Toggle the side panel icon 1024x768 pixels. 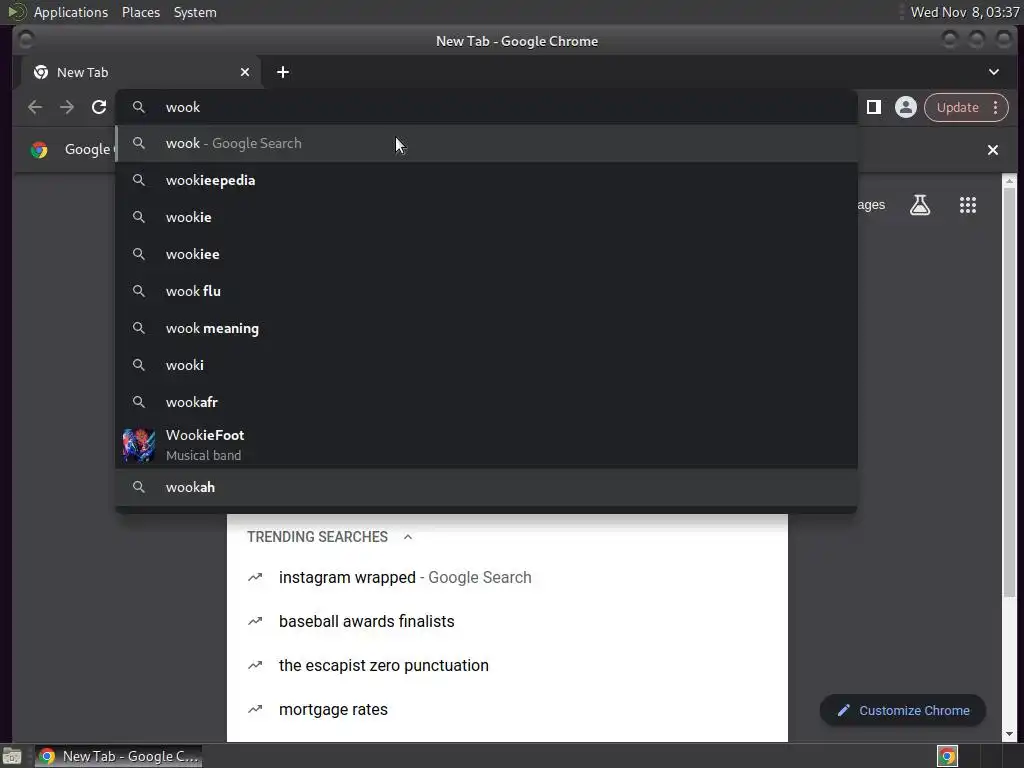pyautogui.click(x=874, y=107)
